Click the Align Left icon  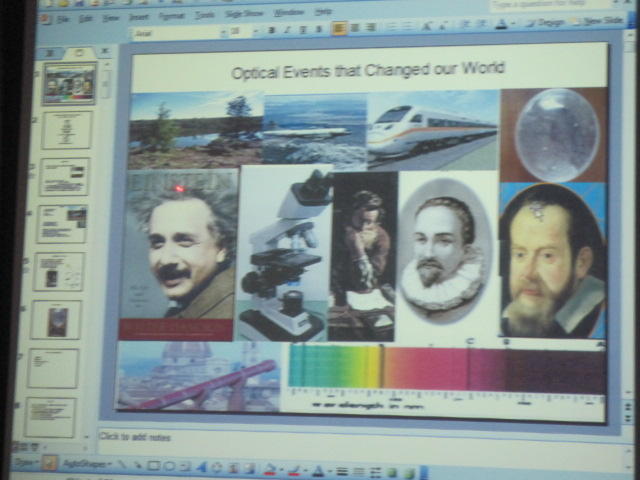coord(339,29)
